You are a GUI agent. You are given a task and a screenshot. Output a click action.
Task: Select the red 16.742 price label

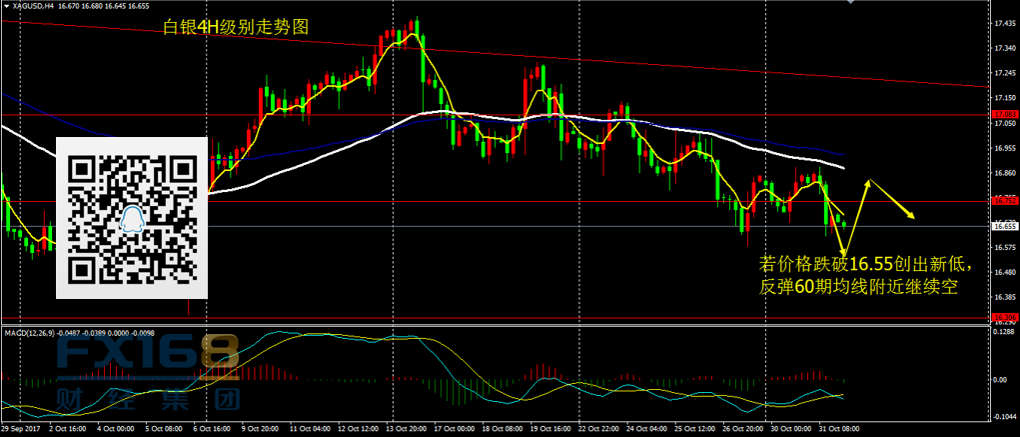coord(1003,201)
